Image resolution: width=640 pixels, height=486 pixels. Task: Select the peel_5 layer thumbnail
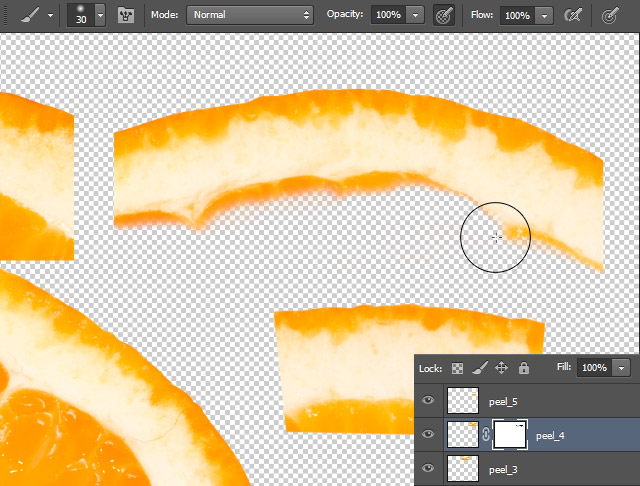[463, 400]
